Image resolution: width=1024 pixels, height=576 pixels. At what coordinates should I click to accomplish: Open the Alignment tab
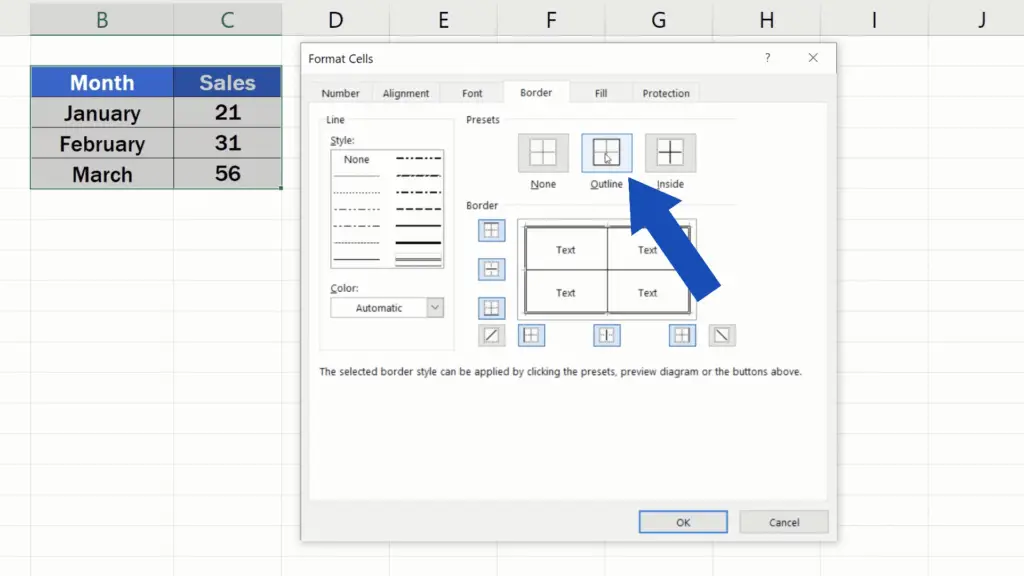coord(406,93)
